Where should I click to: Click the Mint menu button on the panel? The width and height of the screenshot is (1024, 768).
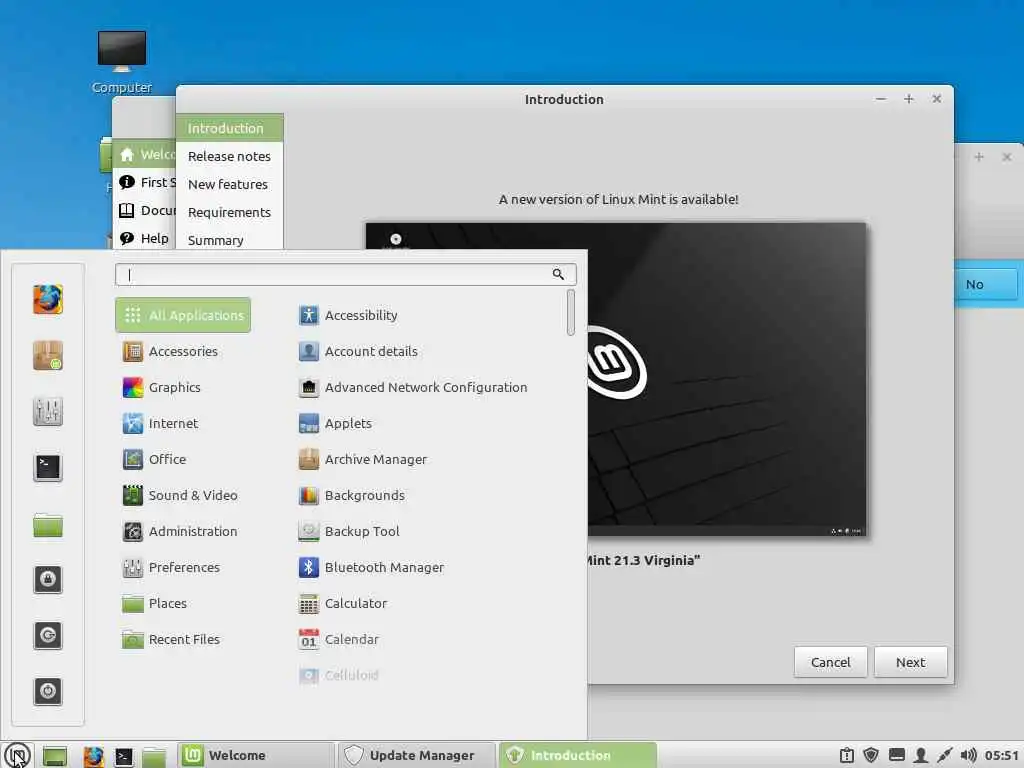pos(17,756)
